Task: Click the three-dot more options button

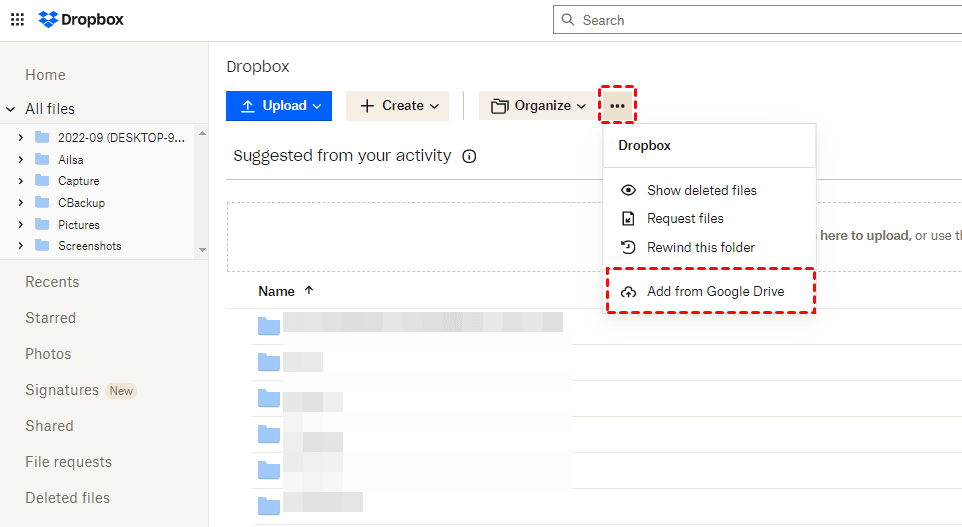Action: [x=617, y=105]
